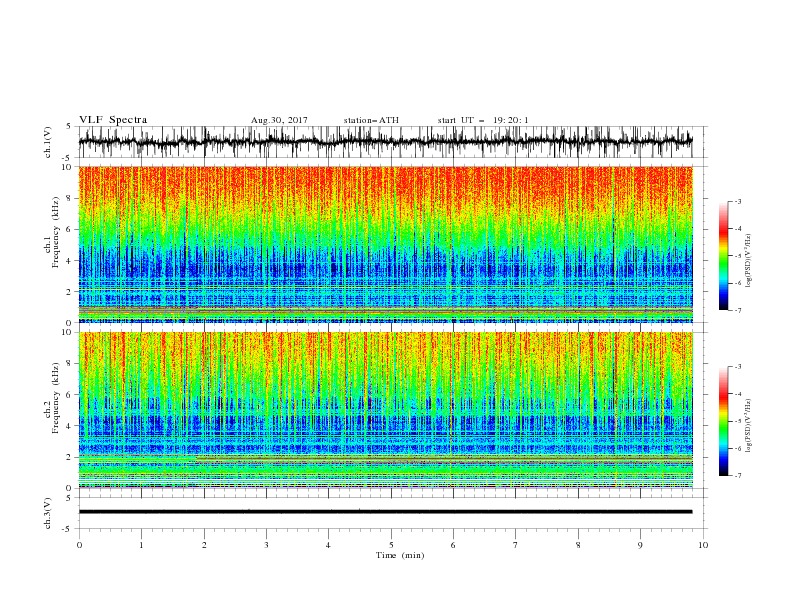Click the ch.3 flat voltage trace
Image resolution: width=792 pixels, height=612 pixels.
click(x=385, y=512)
